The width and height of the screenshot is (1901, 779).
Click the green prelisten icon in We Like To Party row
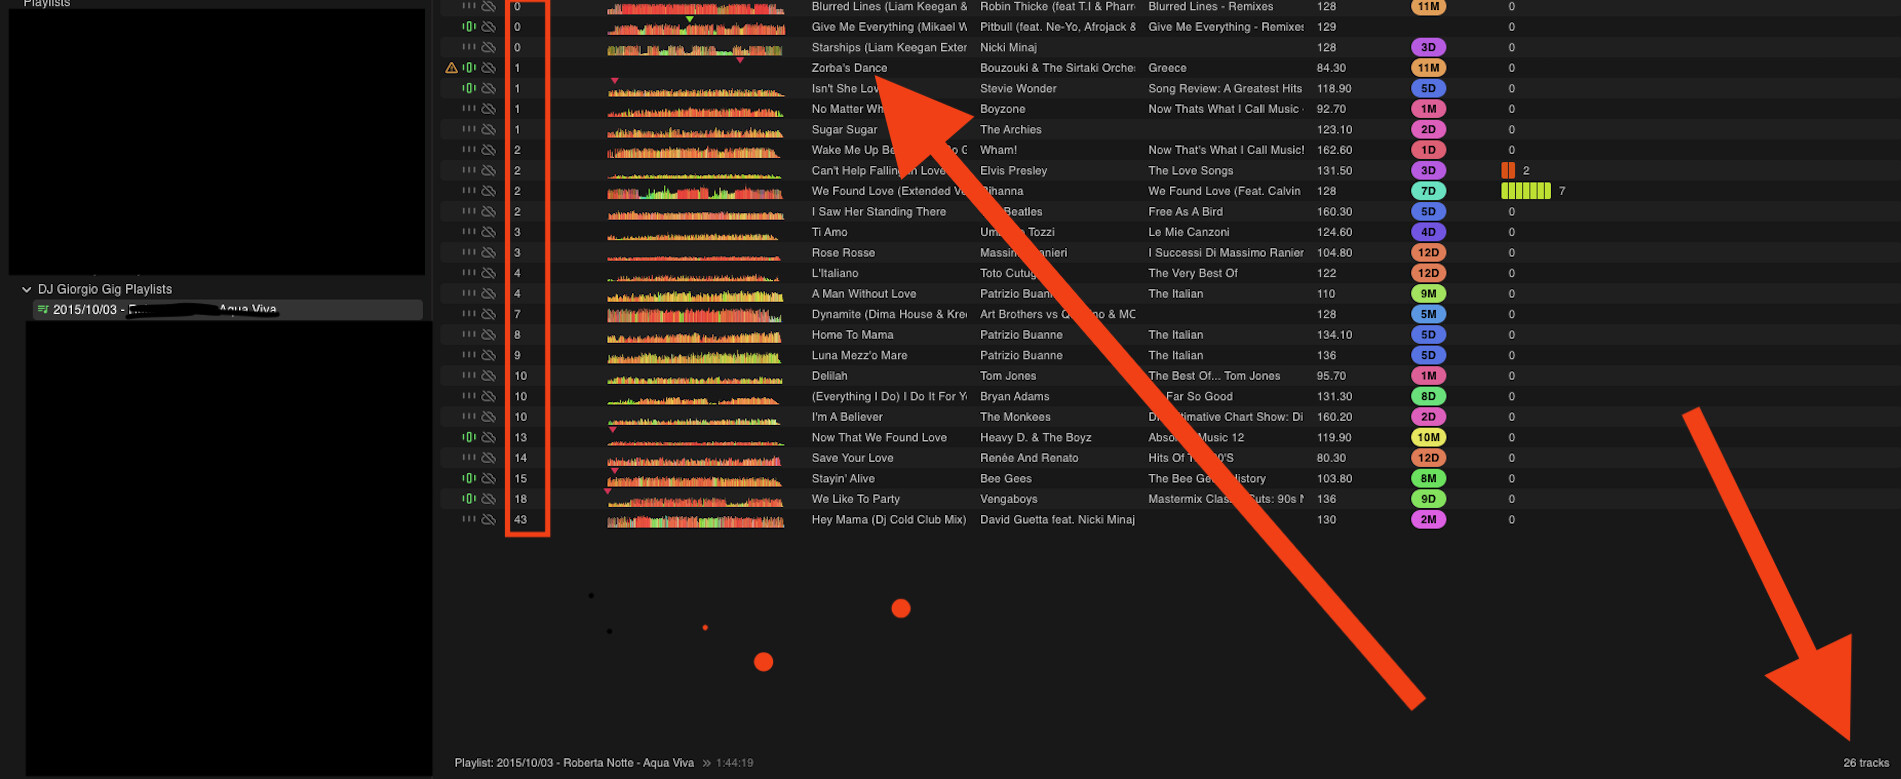(x=469, y=499)
